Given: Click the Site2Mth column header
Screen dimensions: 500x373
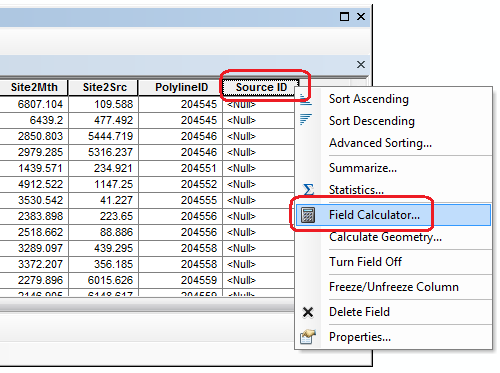Looking at the screenshot, I should pos(34,87).
